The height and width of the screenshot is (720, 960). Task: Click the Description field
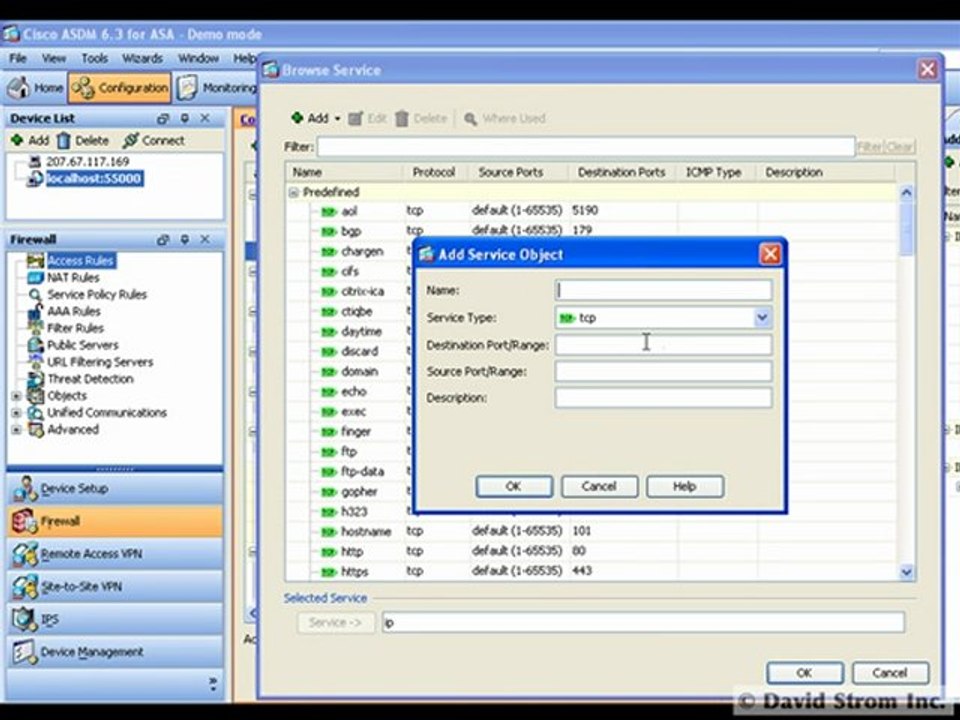[x=664, y=397]
